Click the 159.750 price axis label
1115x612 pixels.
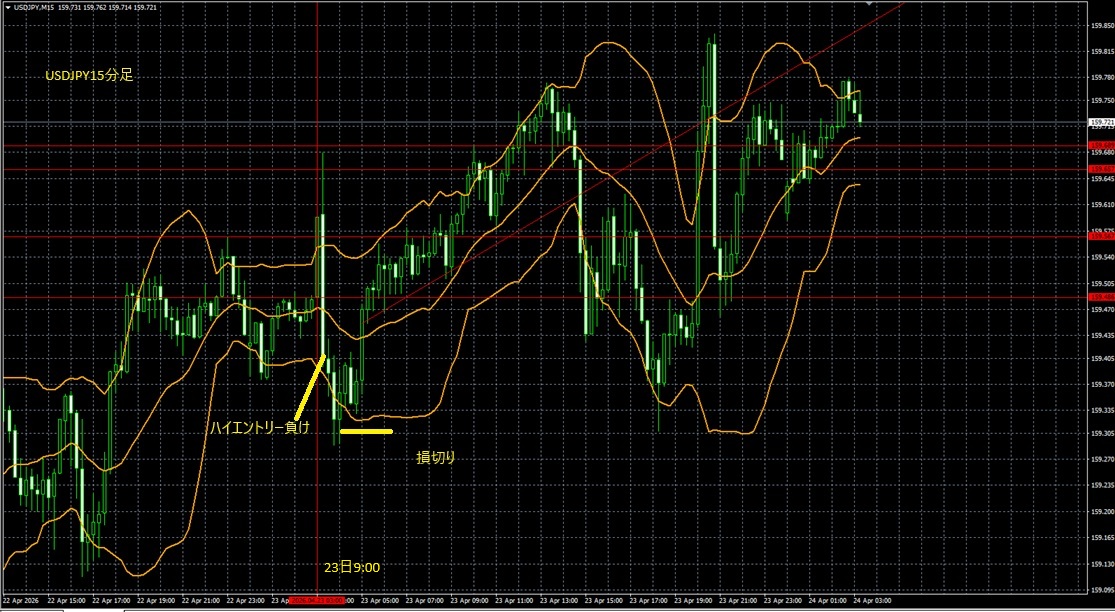(x=1100, y=100)
